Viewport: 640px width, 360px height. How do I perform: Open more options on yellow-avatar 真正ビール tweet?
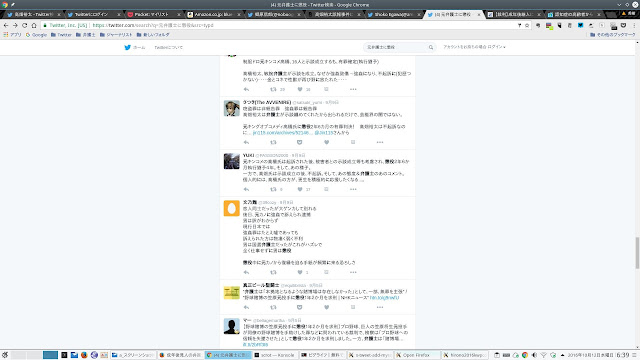(380, 307)
